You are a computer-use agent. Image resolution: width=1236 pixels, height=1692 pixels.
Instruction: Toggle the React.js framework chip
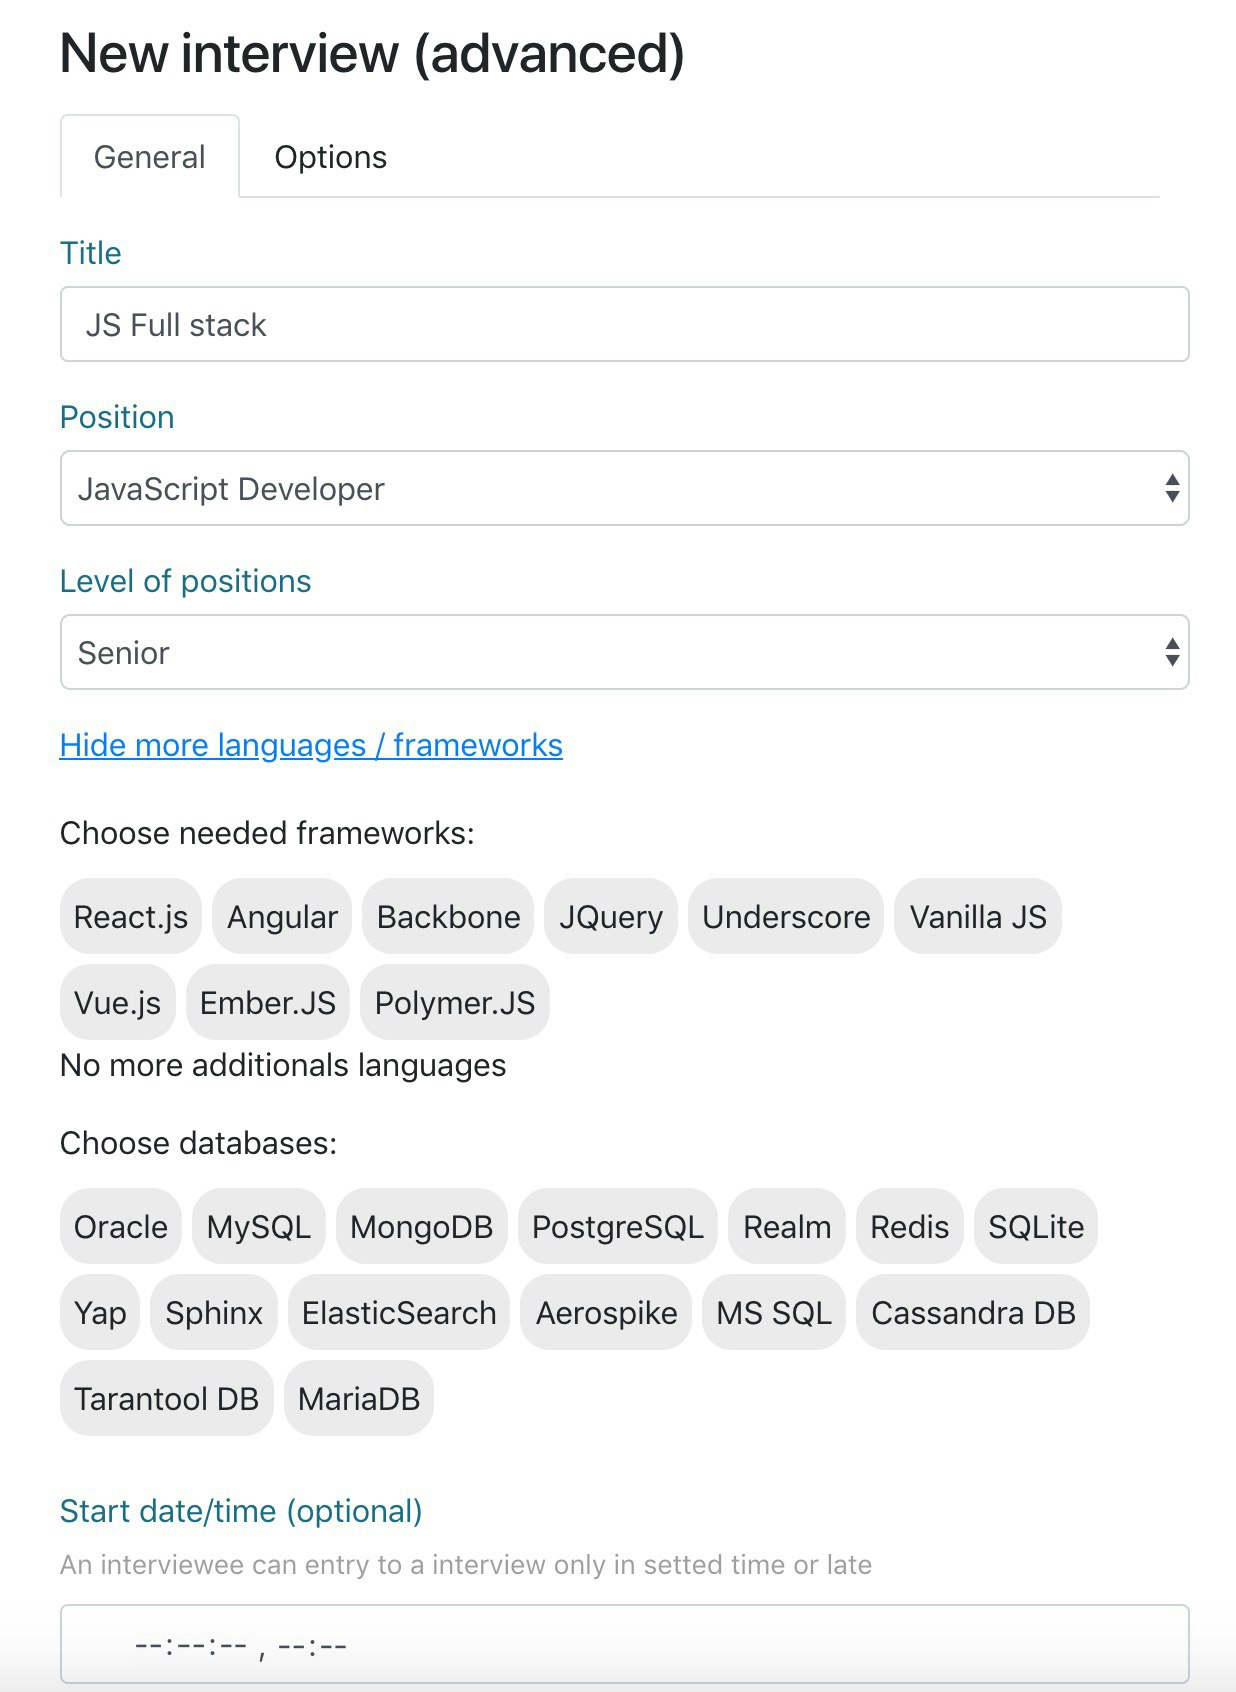pyautogui.click(x=131, y=916)
